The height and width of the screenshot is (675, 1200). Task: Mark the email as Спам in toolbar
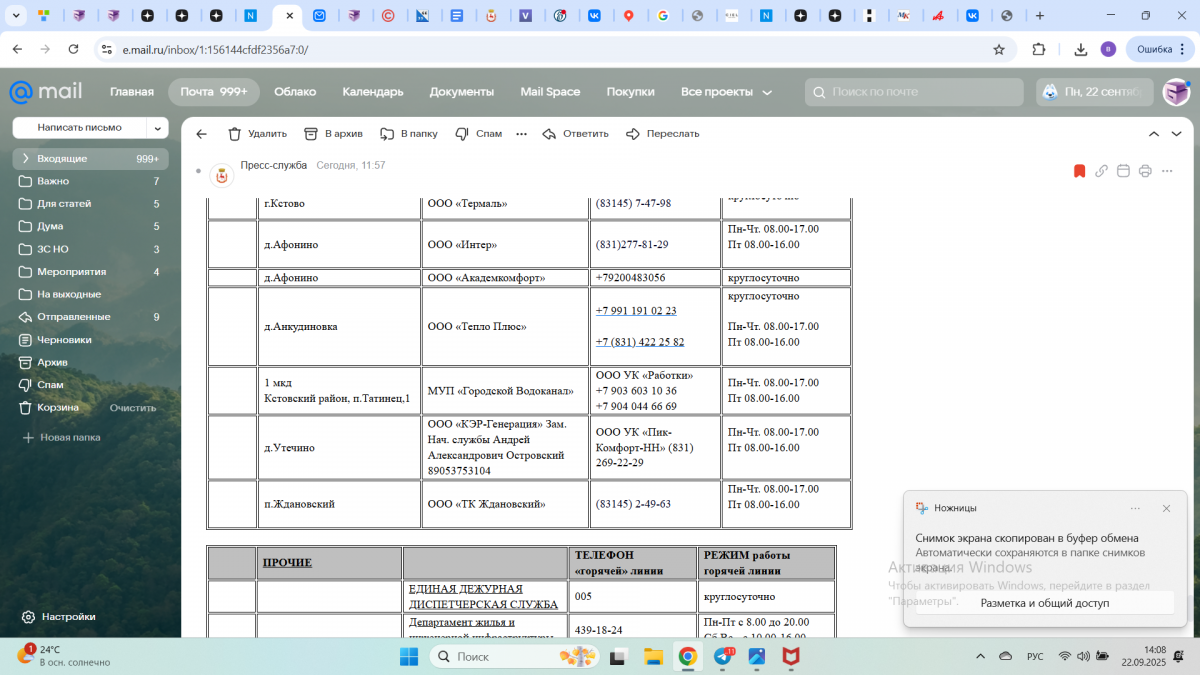(x=478, y=134)
